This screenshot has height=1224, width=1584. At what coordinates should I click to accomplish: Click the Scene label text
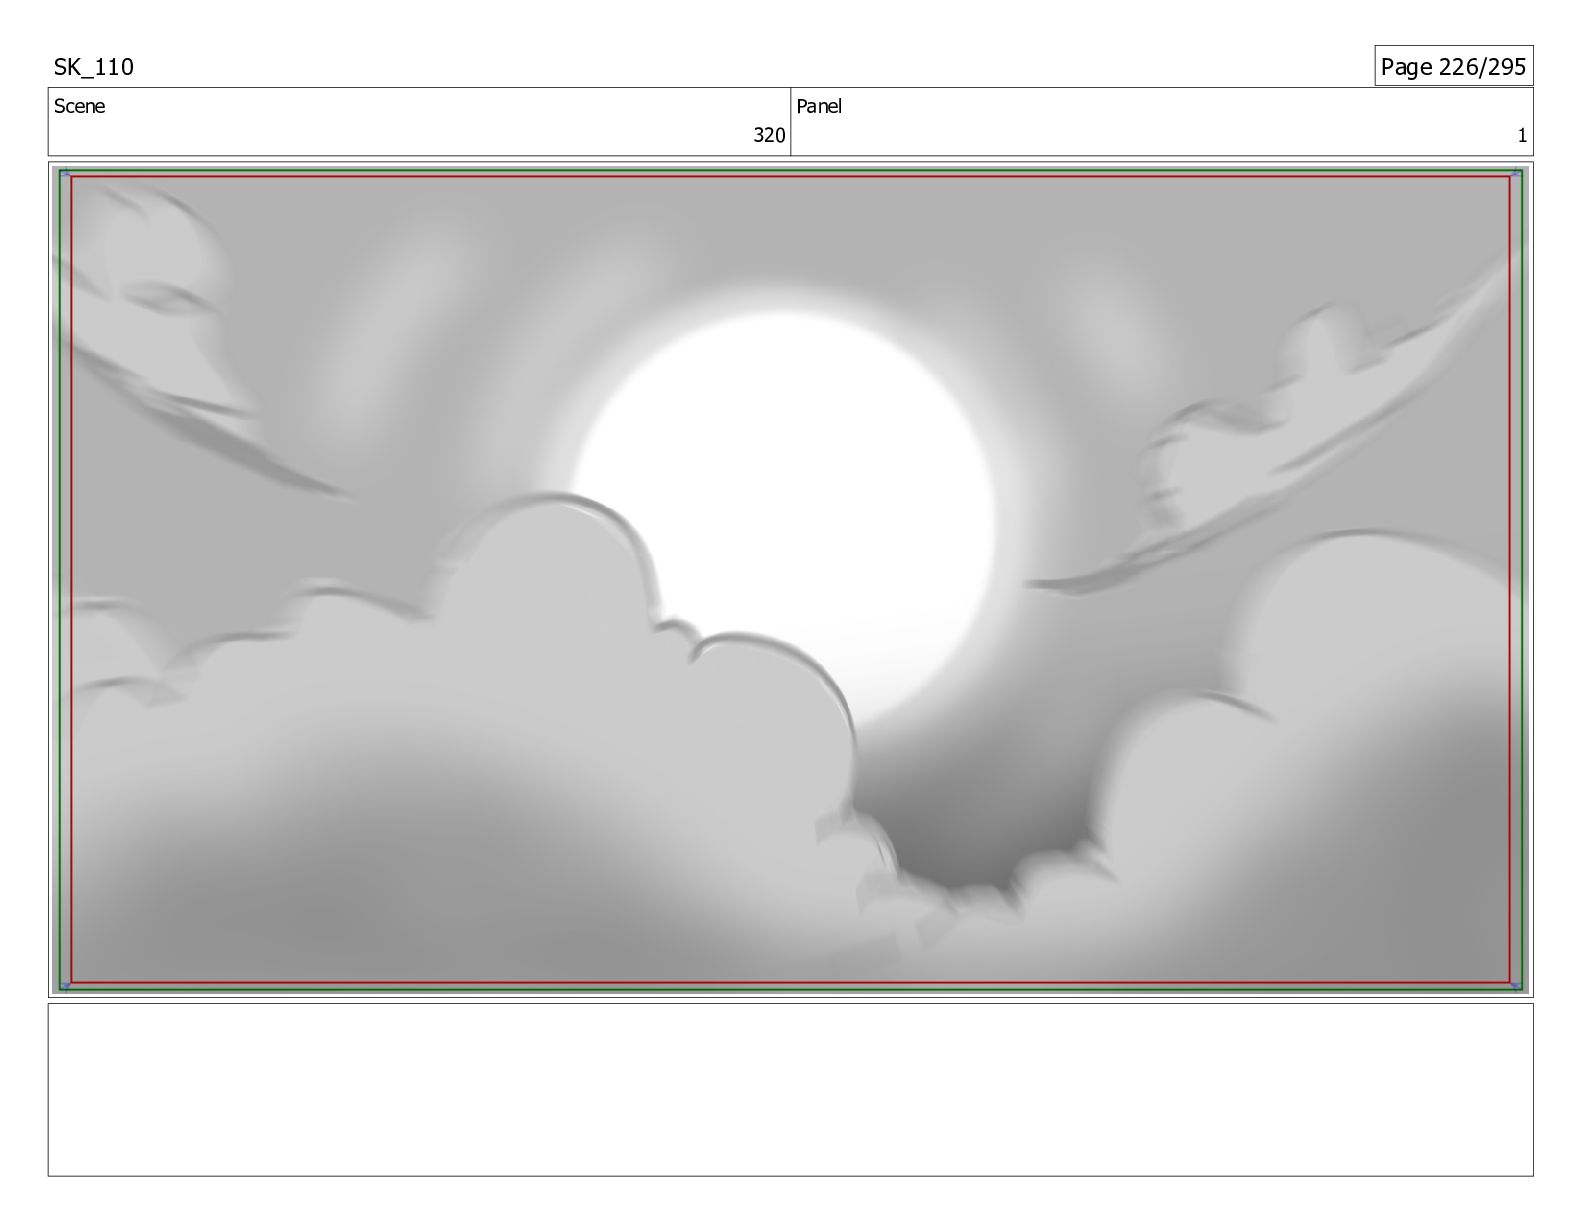pos(79,106)
